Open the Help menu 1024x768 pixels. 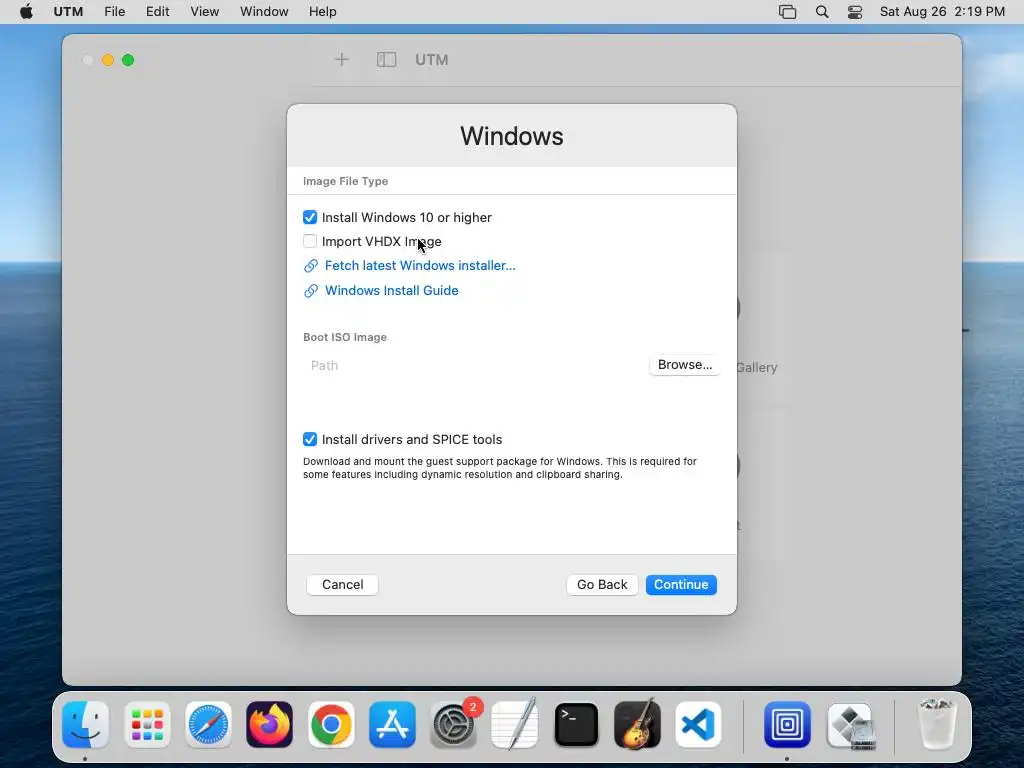(x=323, y=12)
